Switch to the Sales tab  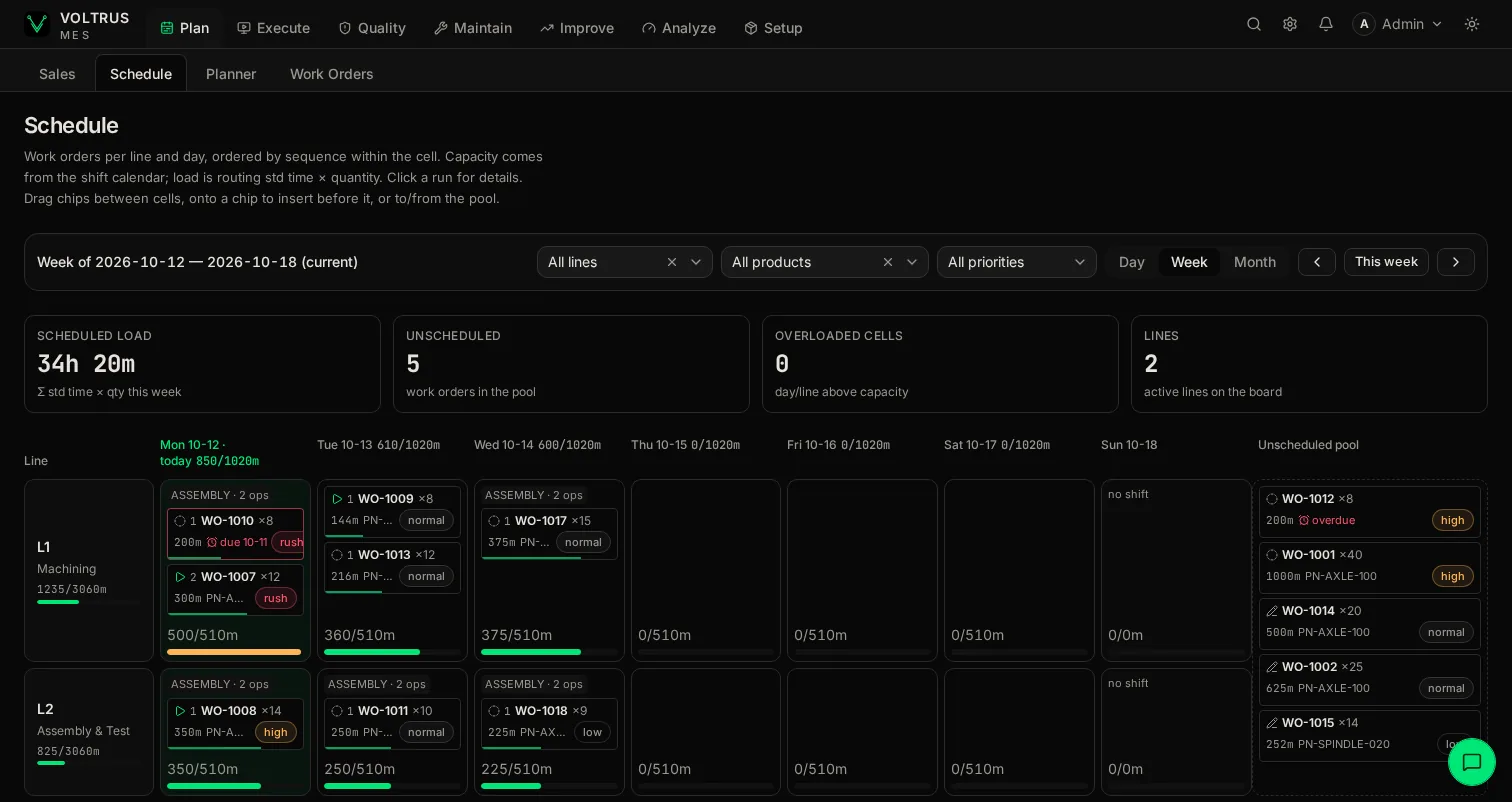coord(57,74)
